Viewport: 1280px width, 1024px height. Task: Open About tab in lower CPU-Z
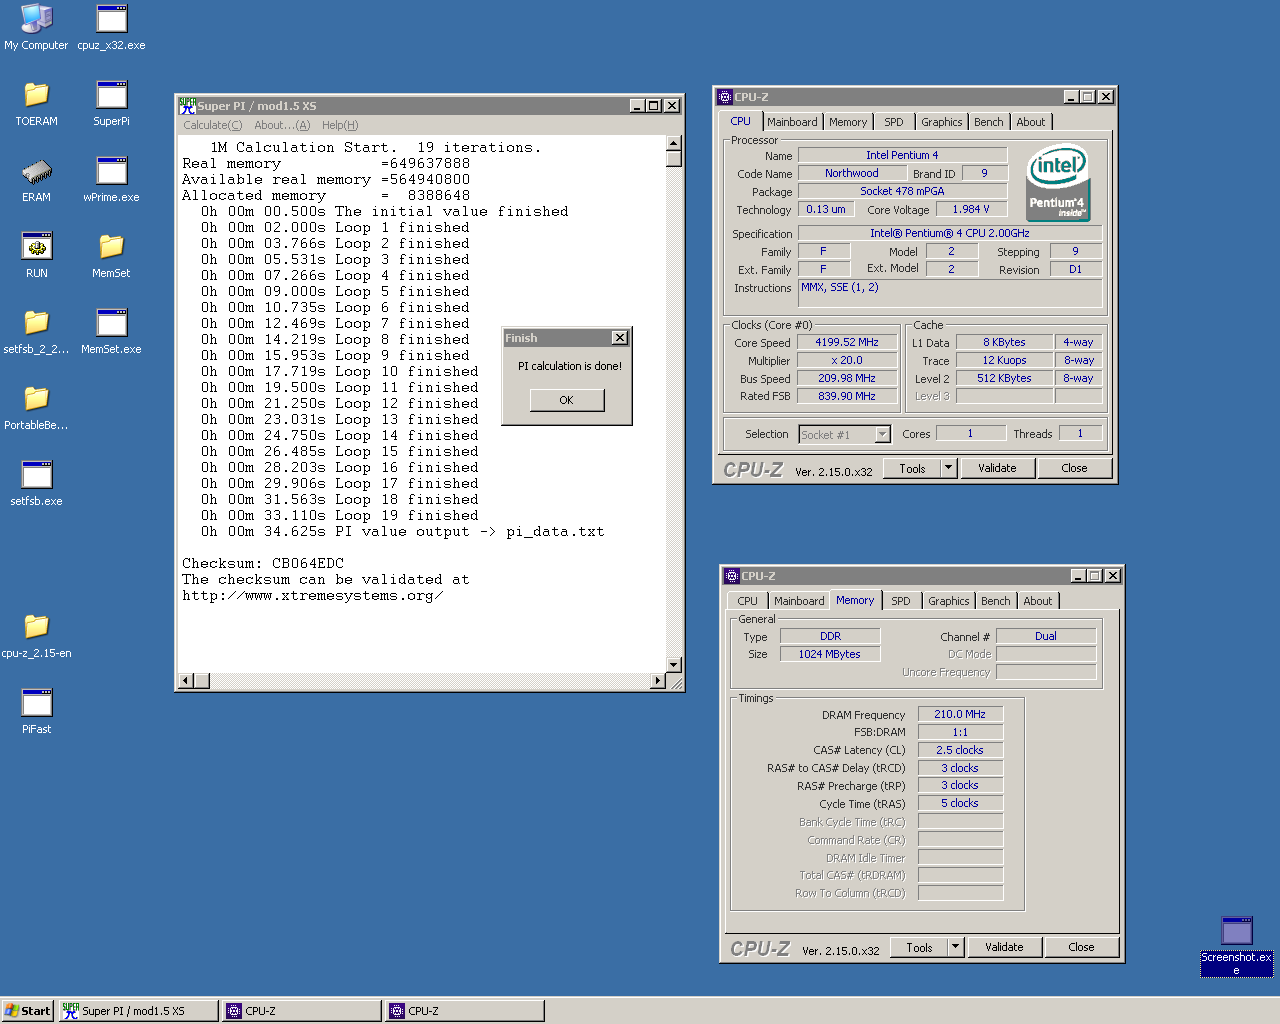coord(1038,601)
